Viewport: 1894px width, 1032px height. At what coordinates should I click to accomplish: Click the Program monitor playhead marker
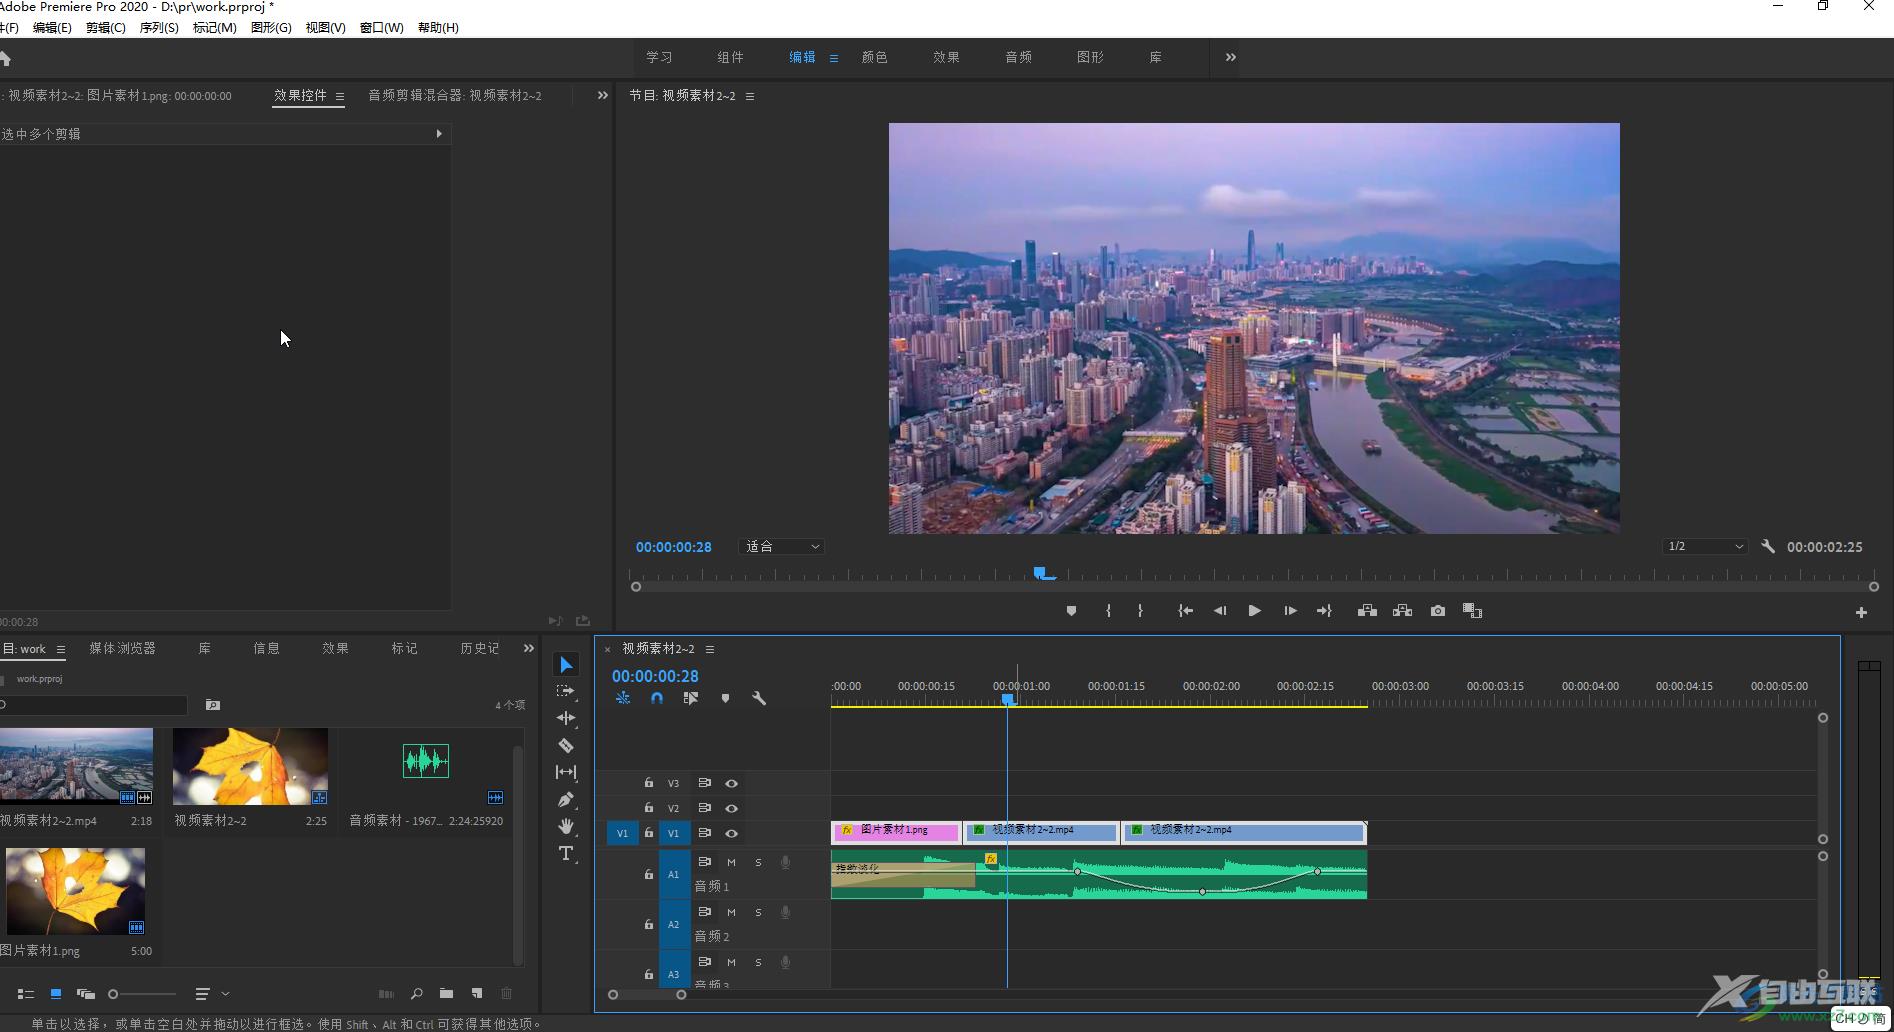[x=1042, y=573]
